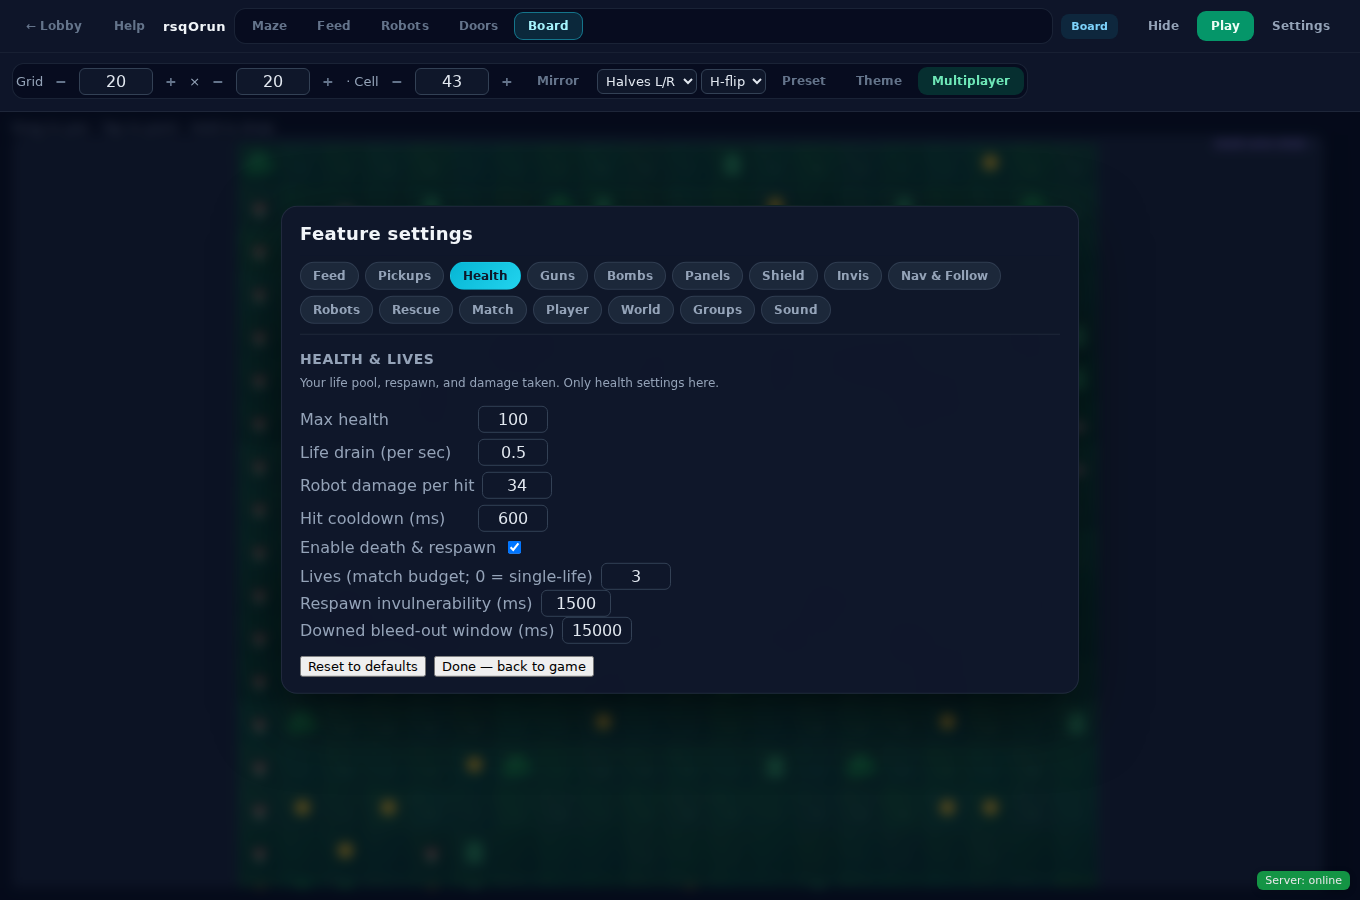
Task: Switch to the Feed top tab
Action: tap(333, 26)
